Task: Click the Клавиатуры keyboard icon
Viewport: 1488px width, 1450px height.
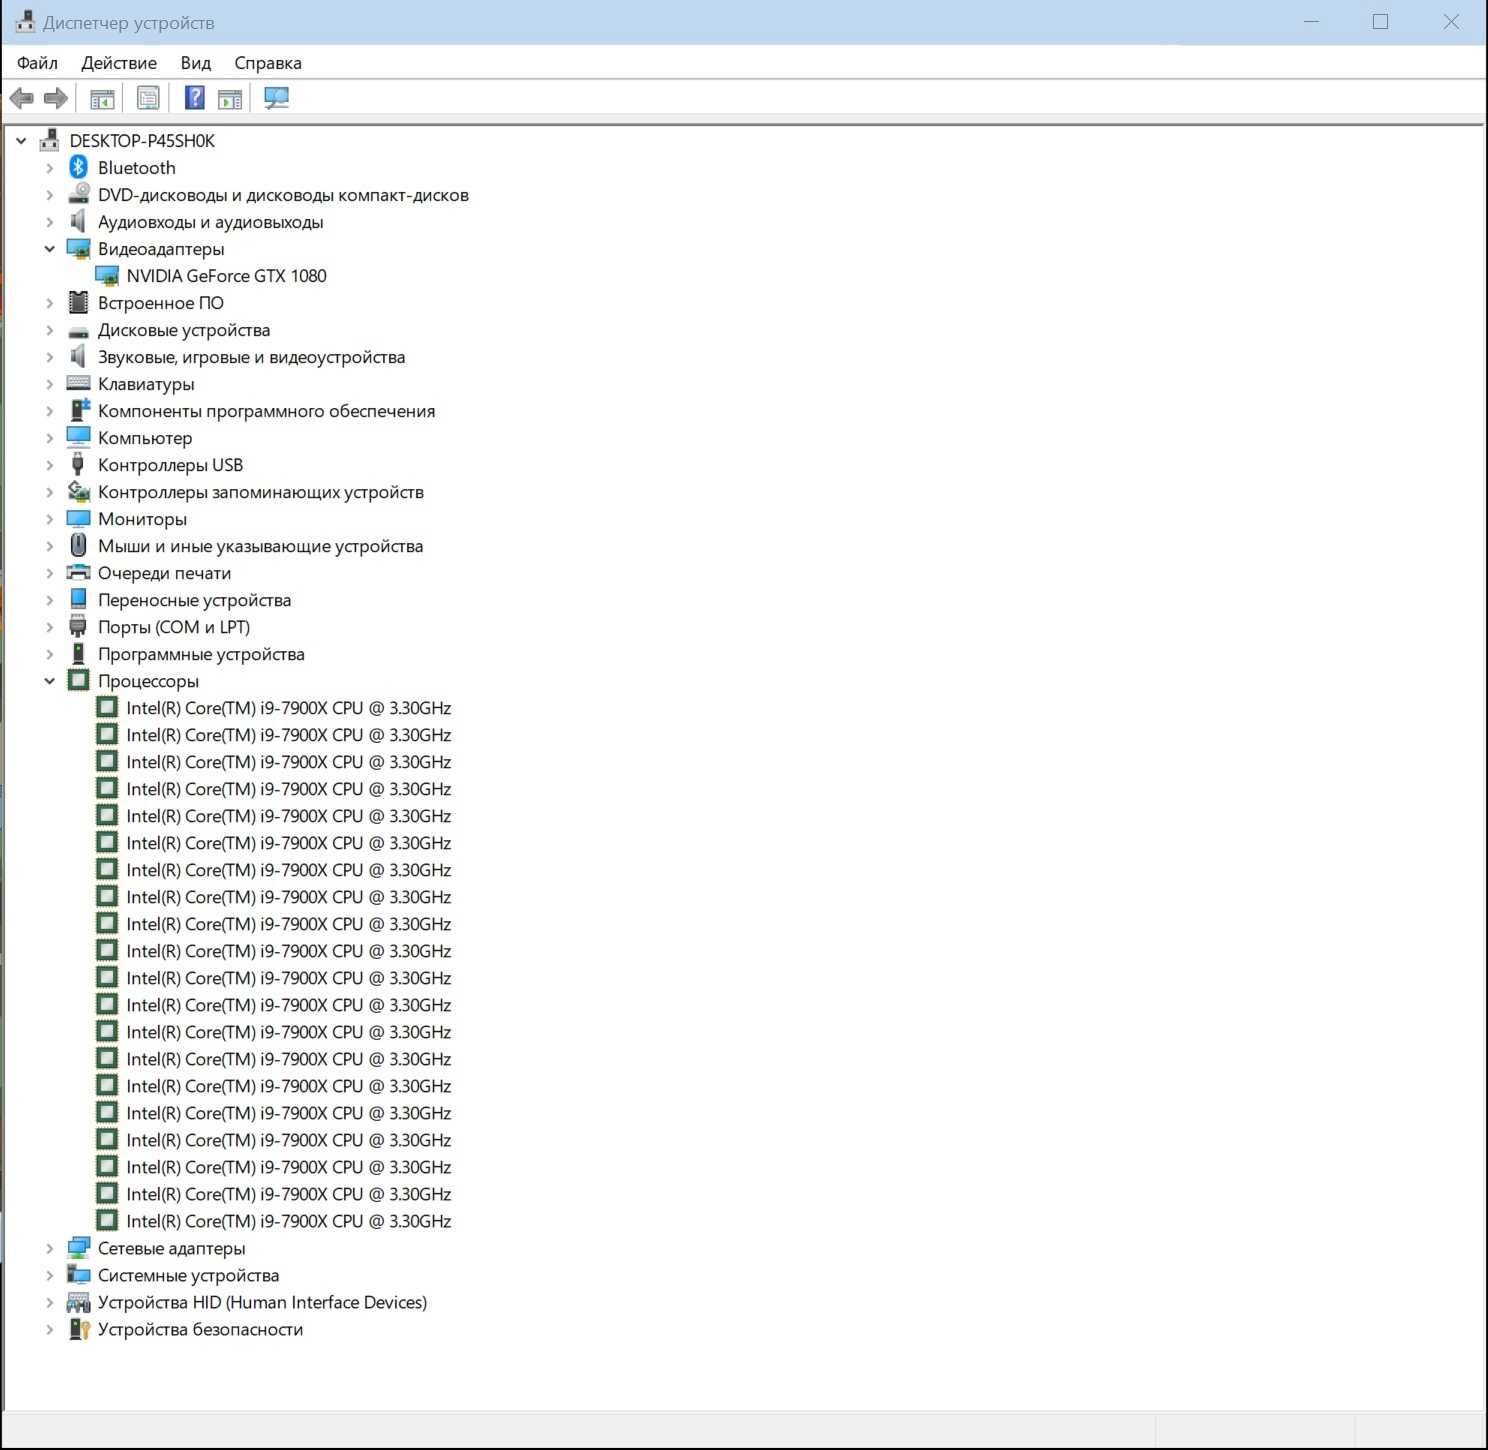Action: coord(78,383)
